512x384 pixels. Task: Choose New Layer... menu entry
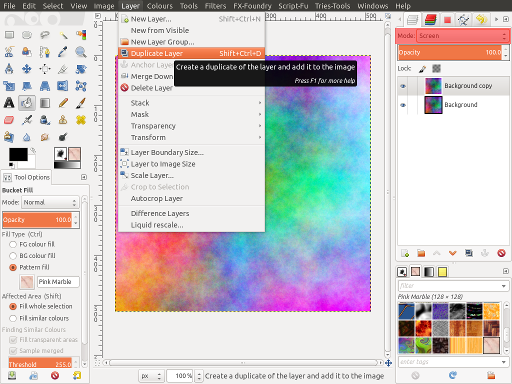tap(192, 19)
